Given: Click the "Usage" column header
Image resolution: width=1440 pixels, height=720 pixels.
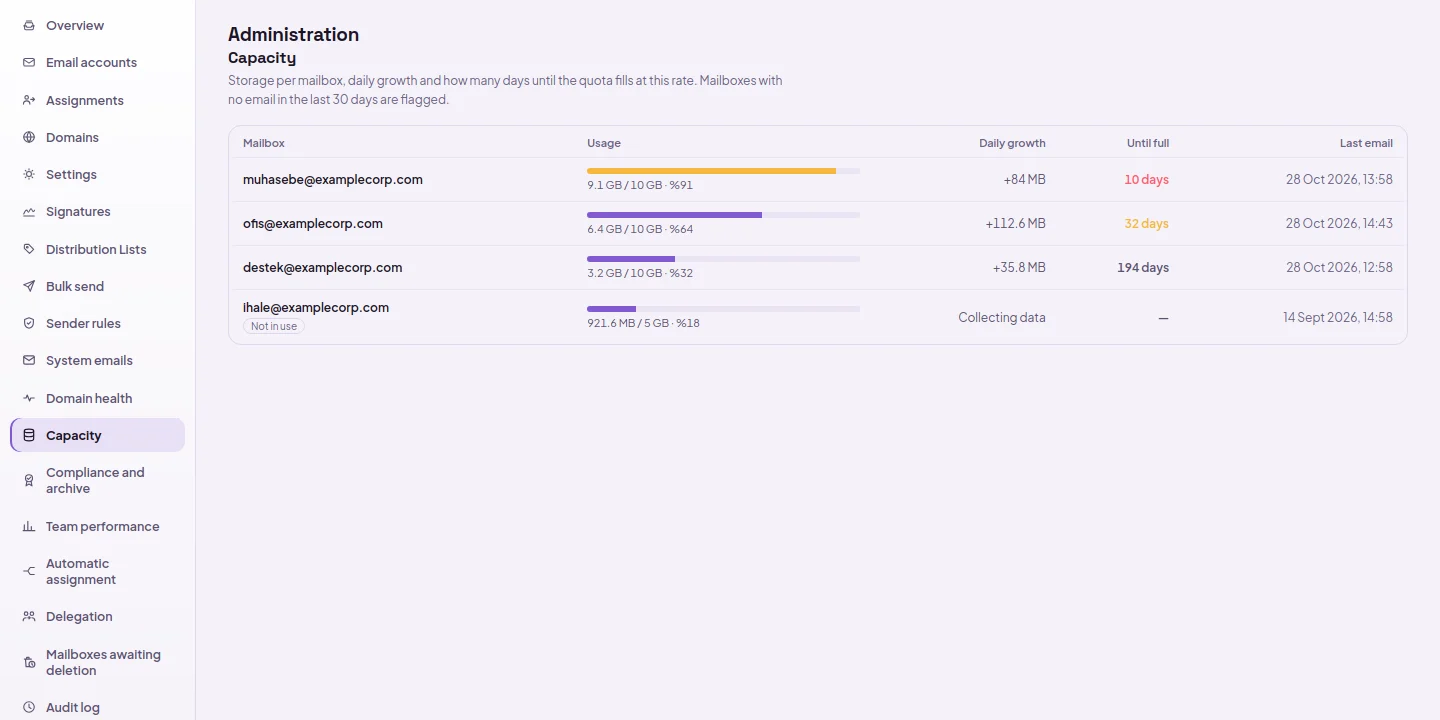Looking at the screenshot, I should pyautogui.click(x=604, y=143).
